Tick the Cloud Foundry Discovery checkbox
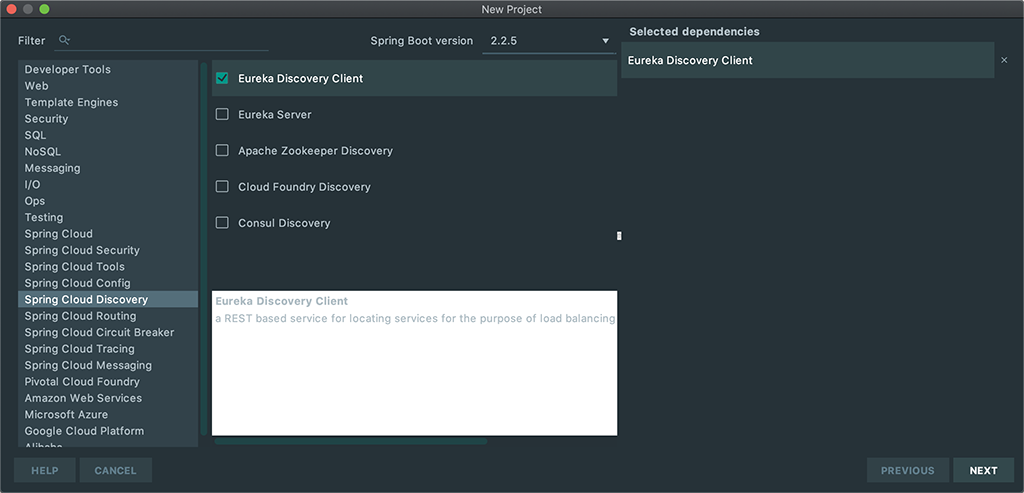Screen dimensions: 1024x493 222,187
